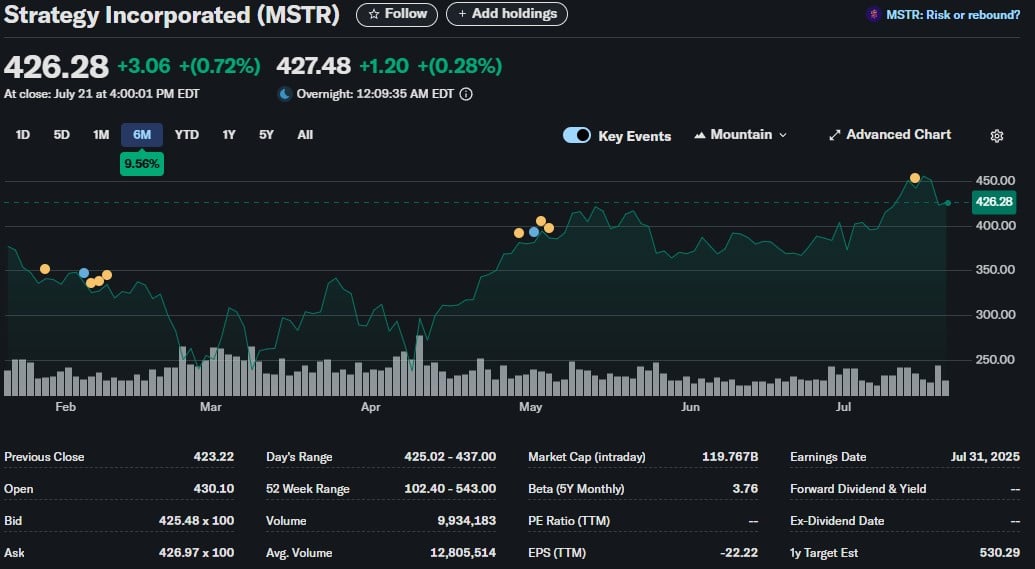Click the Previous Close value 423.22
Image resolution: width=1035 pixels, height=569 pixels.
click(x=214, y=457)
